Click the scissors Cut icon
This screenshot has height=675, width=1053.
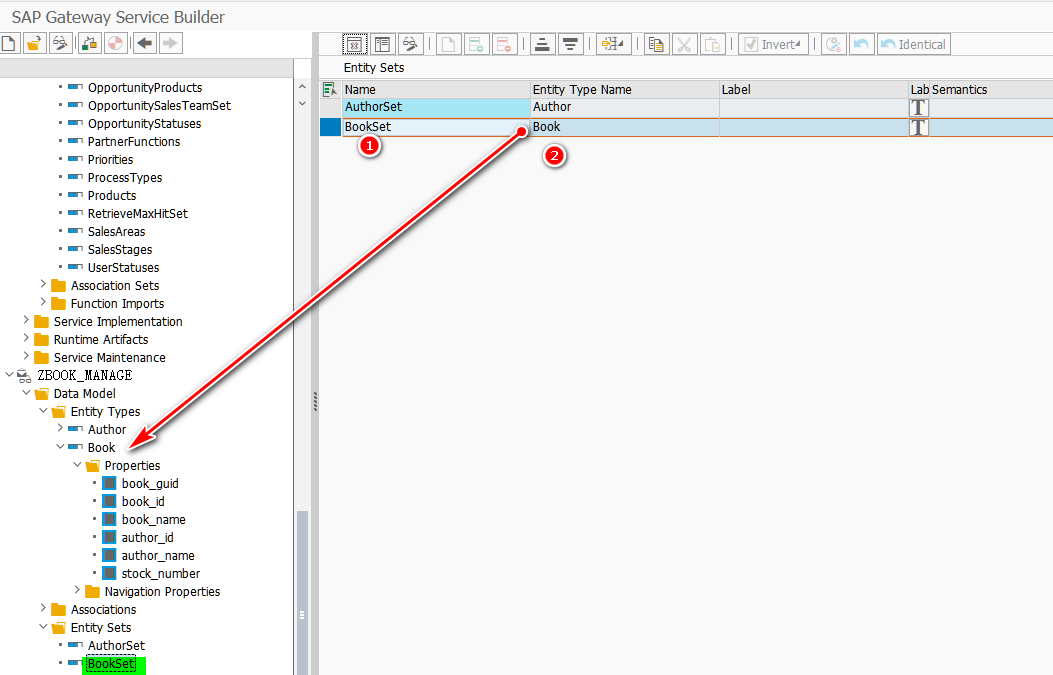[684, 45]
